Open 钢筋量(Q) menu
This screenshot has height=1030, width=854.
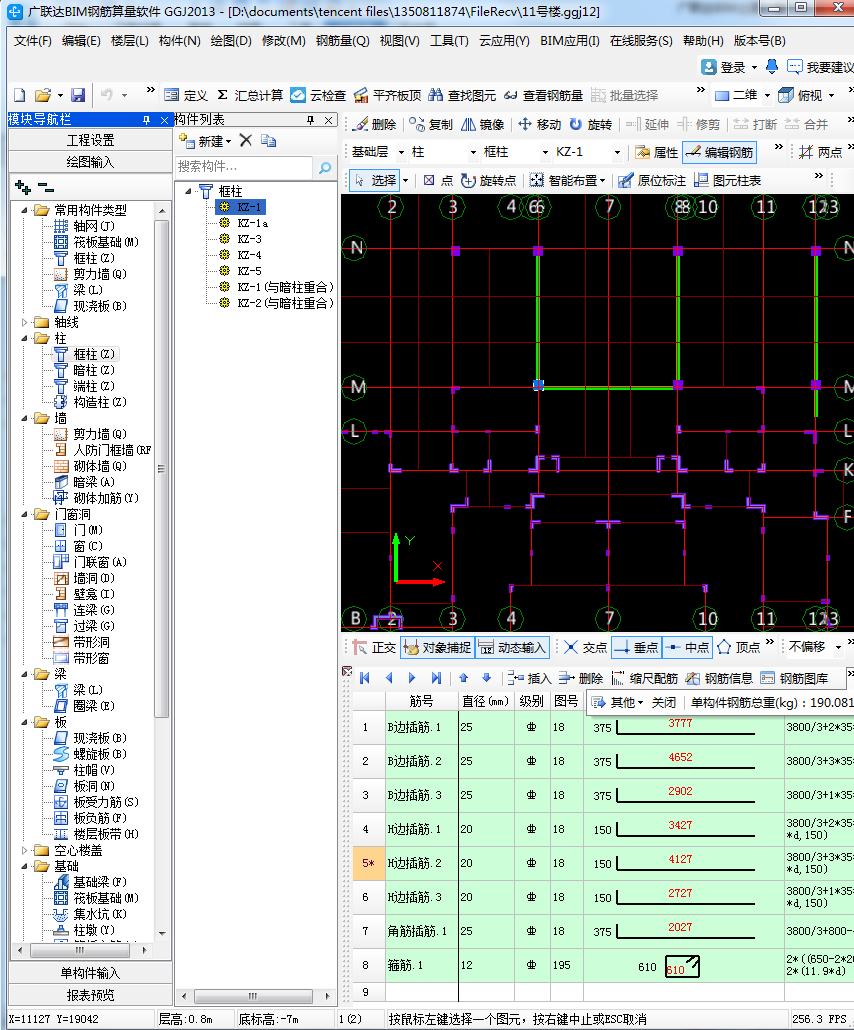[342, 41]
